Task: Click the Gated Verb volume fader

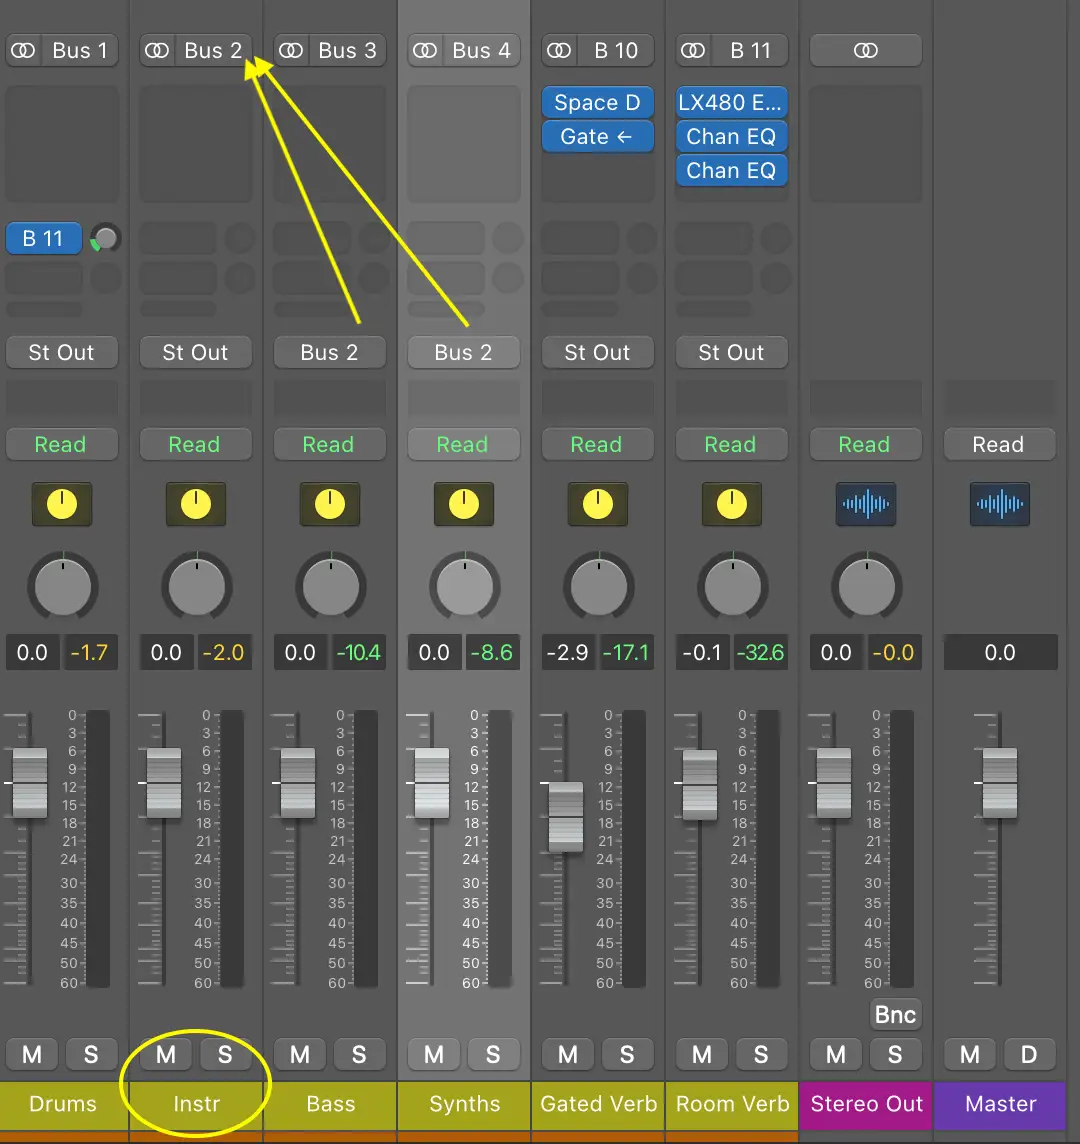Action: point(566,815)
